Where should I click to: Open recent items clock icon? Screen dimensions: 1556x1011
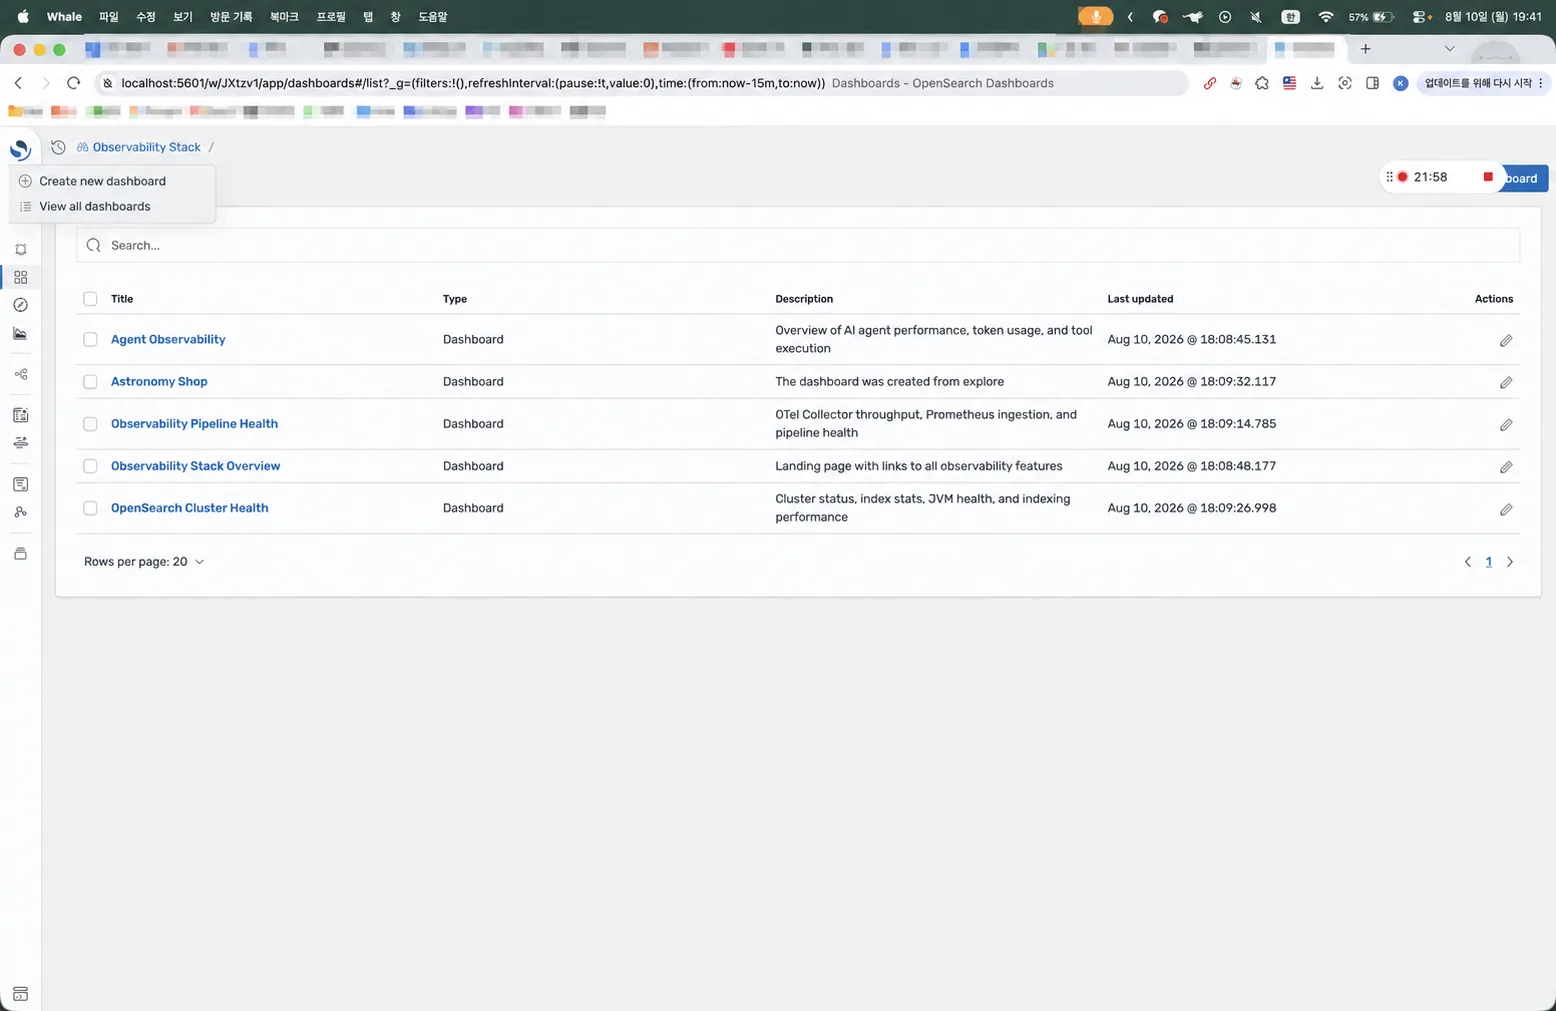click(58, 147)
